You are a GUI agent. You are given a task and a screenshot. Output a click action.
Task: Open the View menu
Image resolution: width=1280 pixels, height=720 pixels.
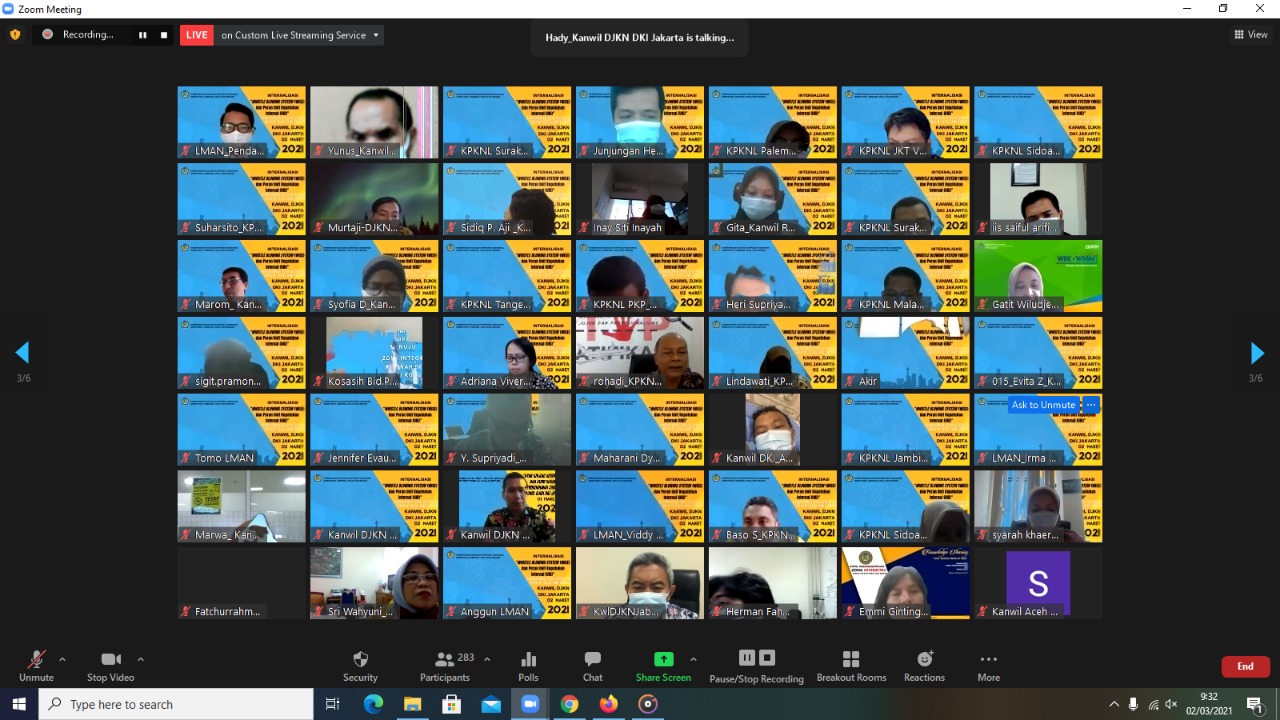1251,35
